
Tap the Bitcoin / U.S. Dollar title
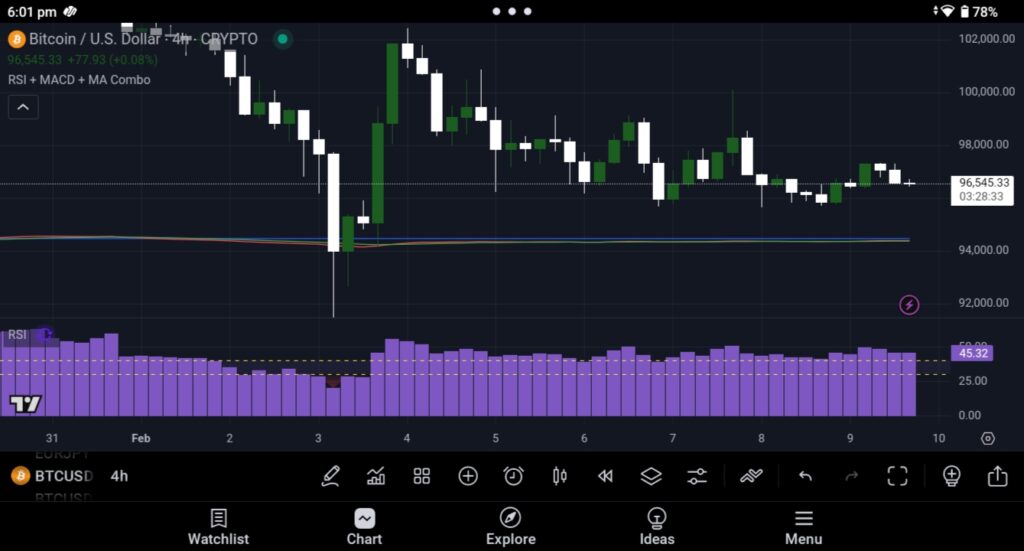click(x=95, y=39)
